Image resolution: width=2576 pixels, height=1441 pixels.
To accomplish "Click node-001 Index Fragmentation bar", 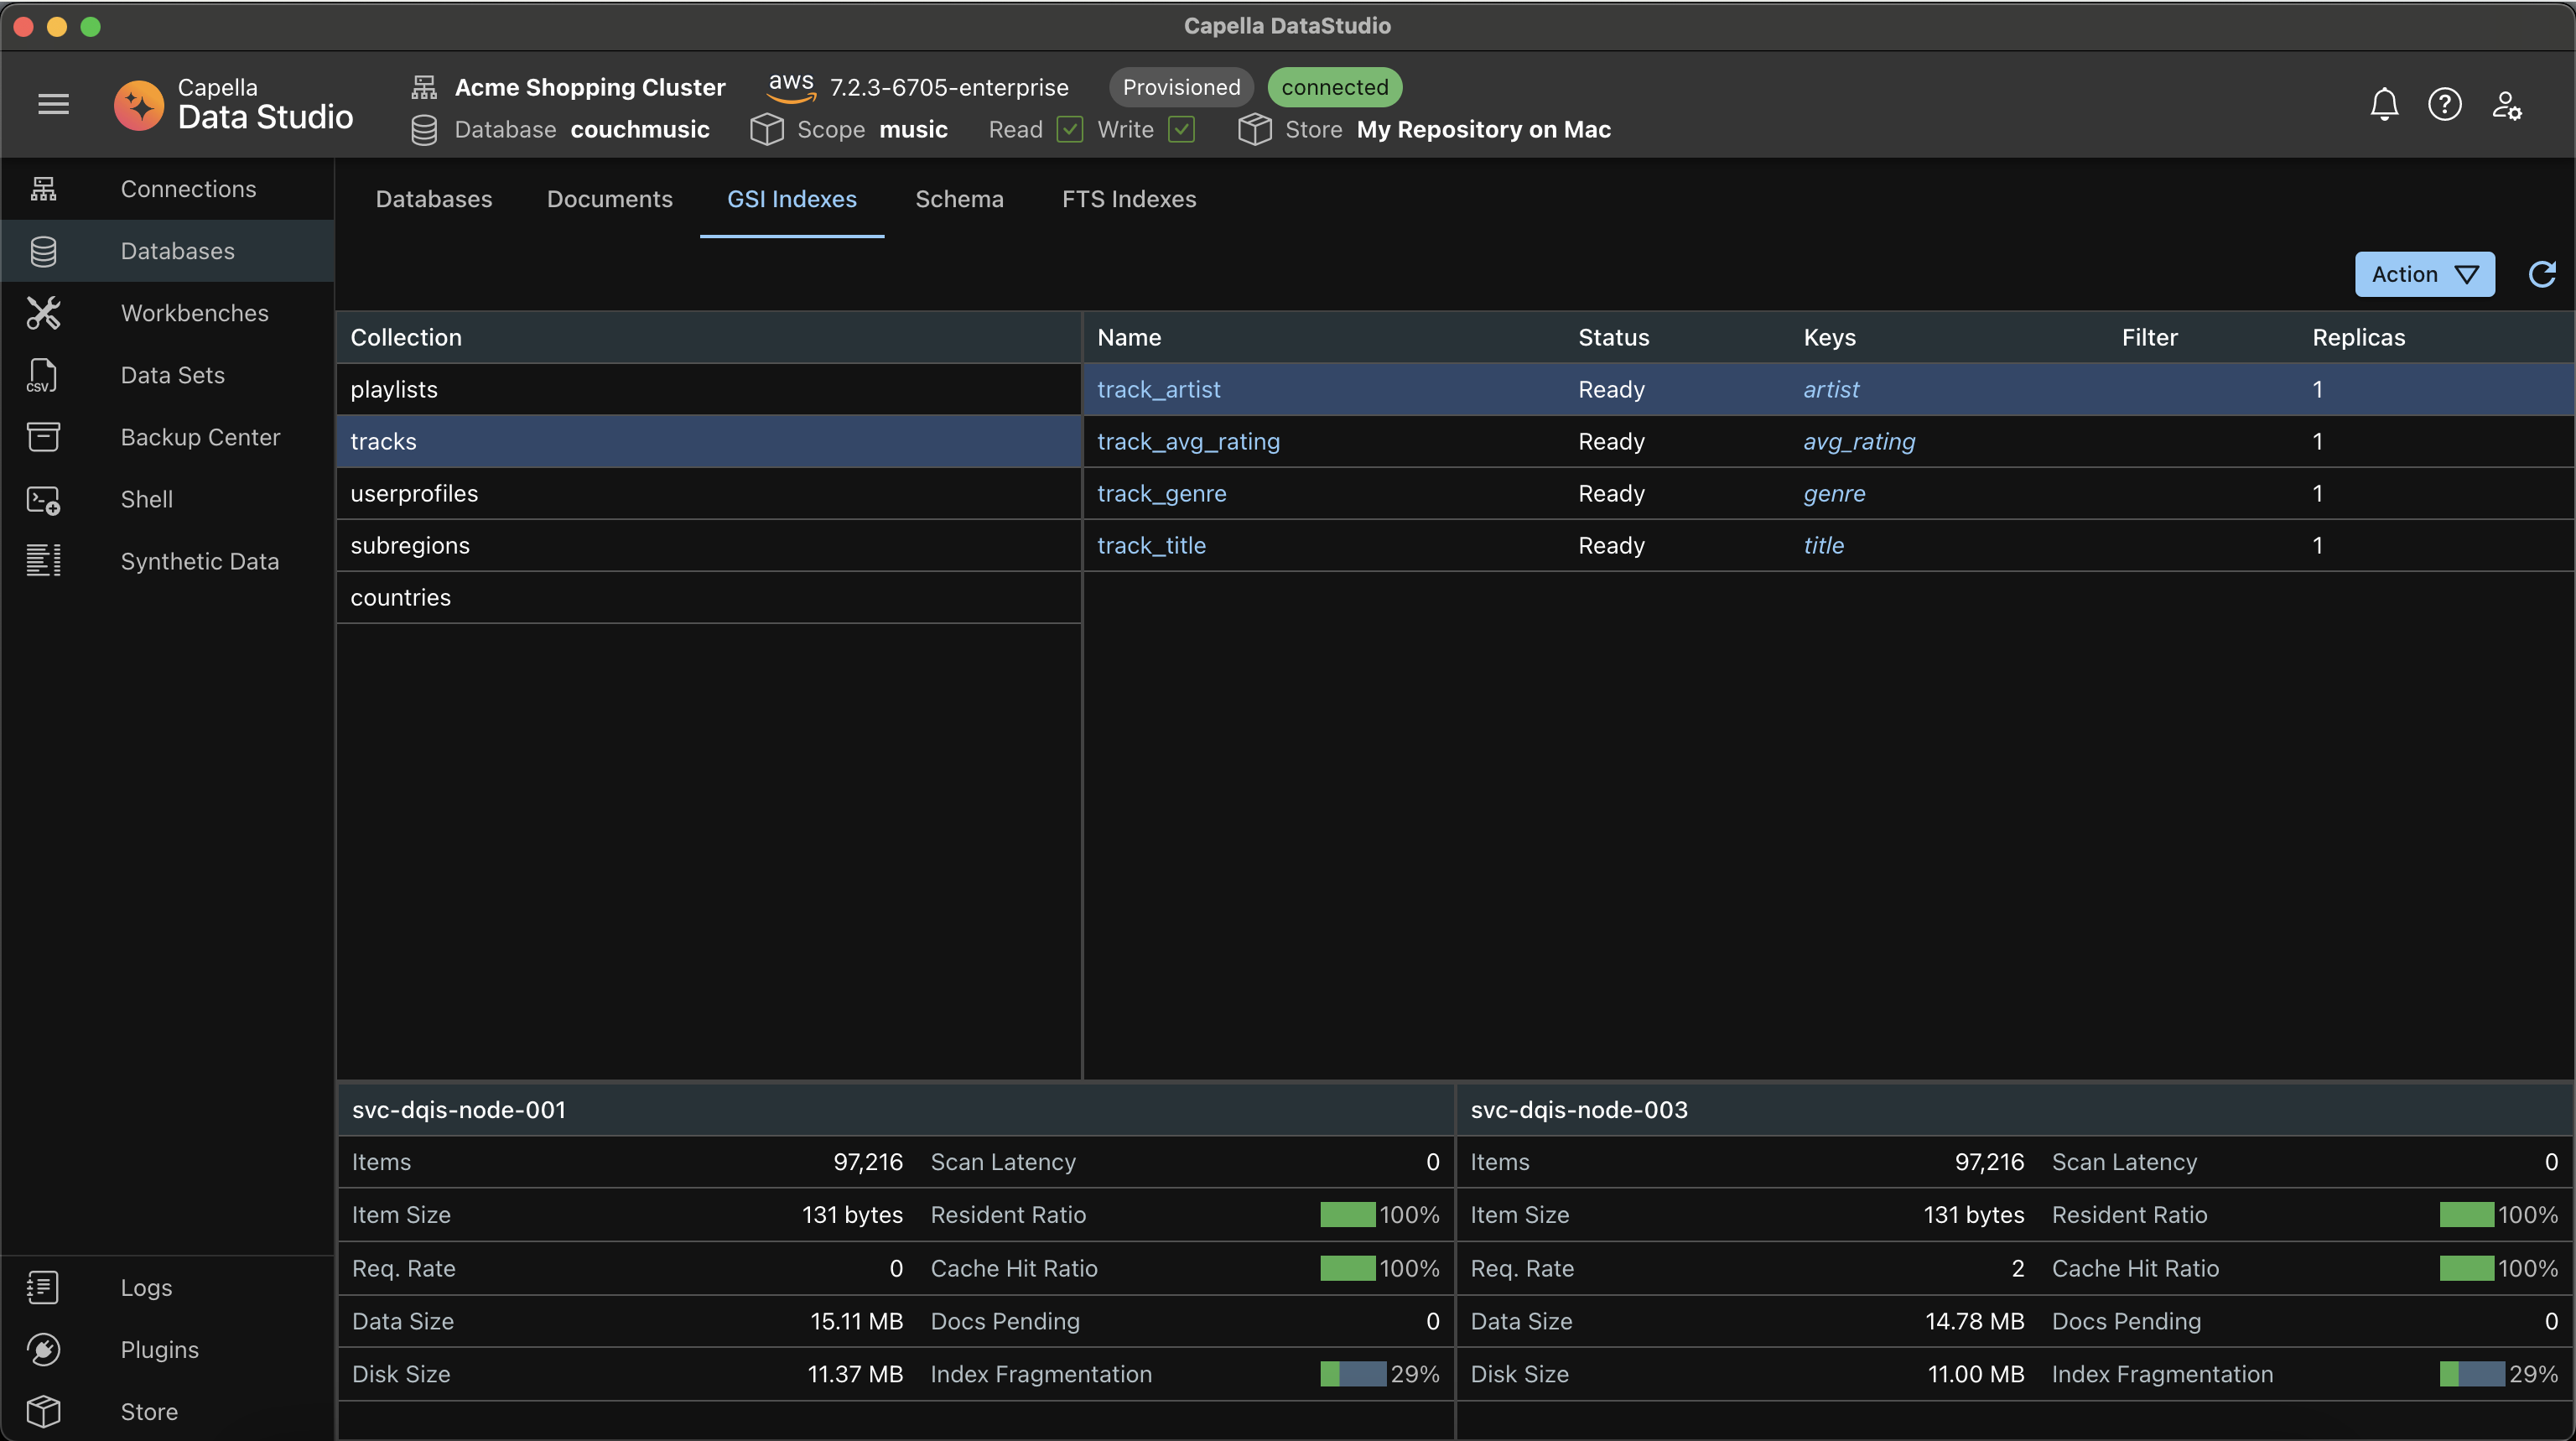I will pos(1352,1374).
